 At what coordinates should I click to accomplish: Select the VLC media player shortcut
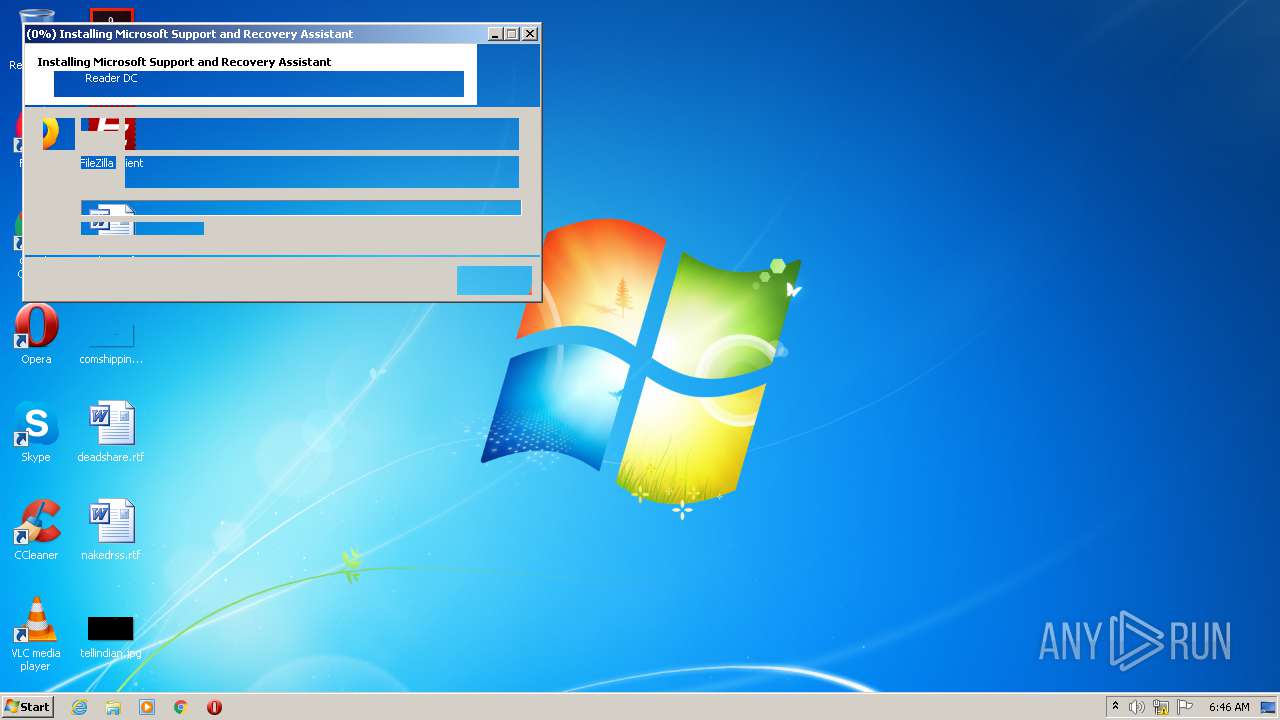point(36,634)
